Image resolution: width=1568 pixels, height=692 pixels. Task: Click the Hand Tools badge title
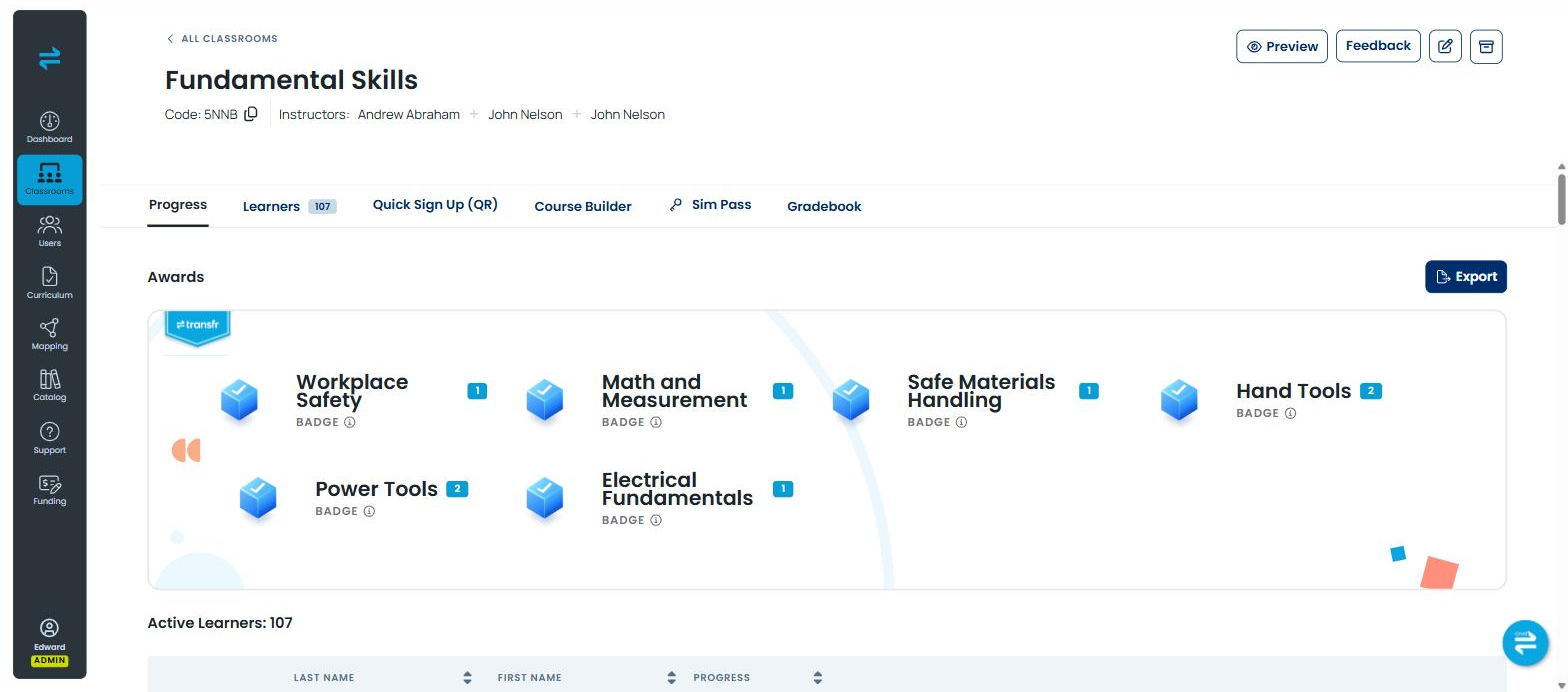(x=1293, y=391)
